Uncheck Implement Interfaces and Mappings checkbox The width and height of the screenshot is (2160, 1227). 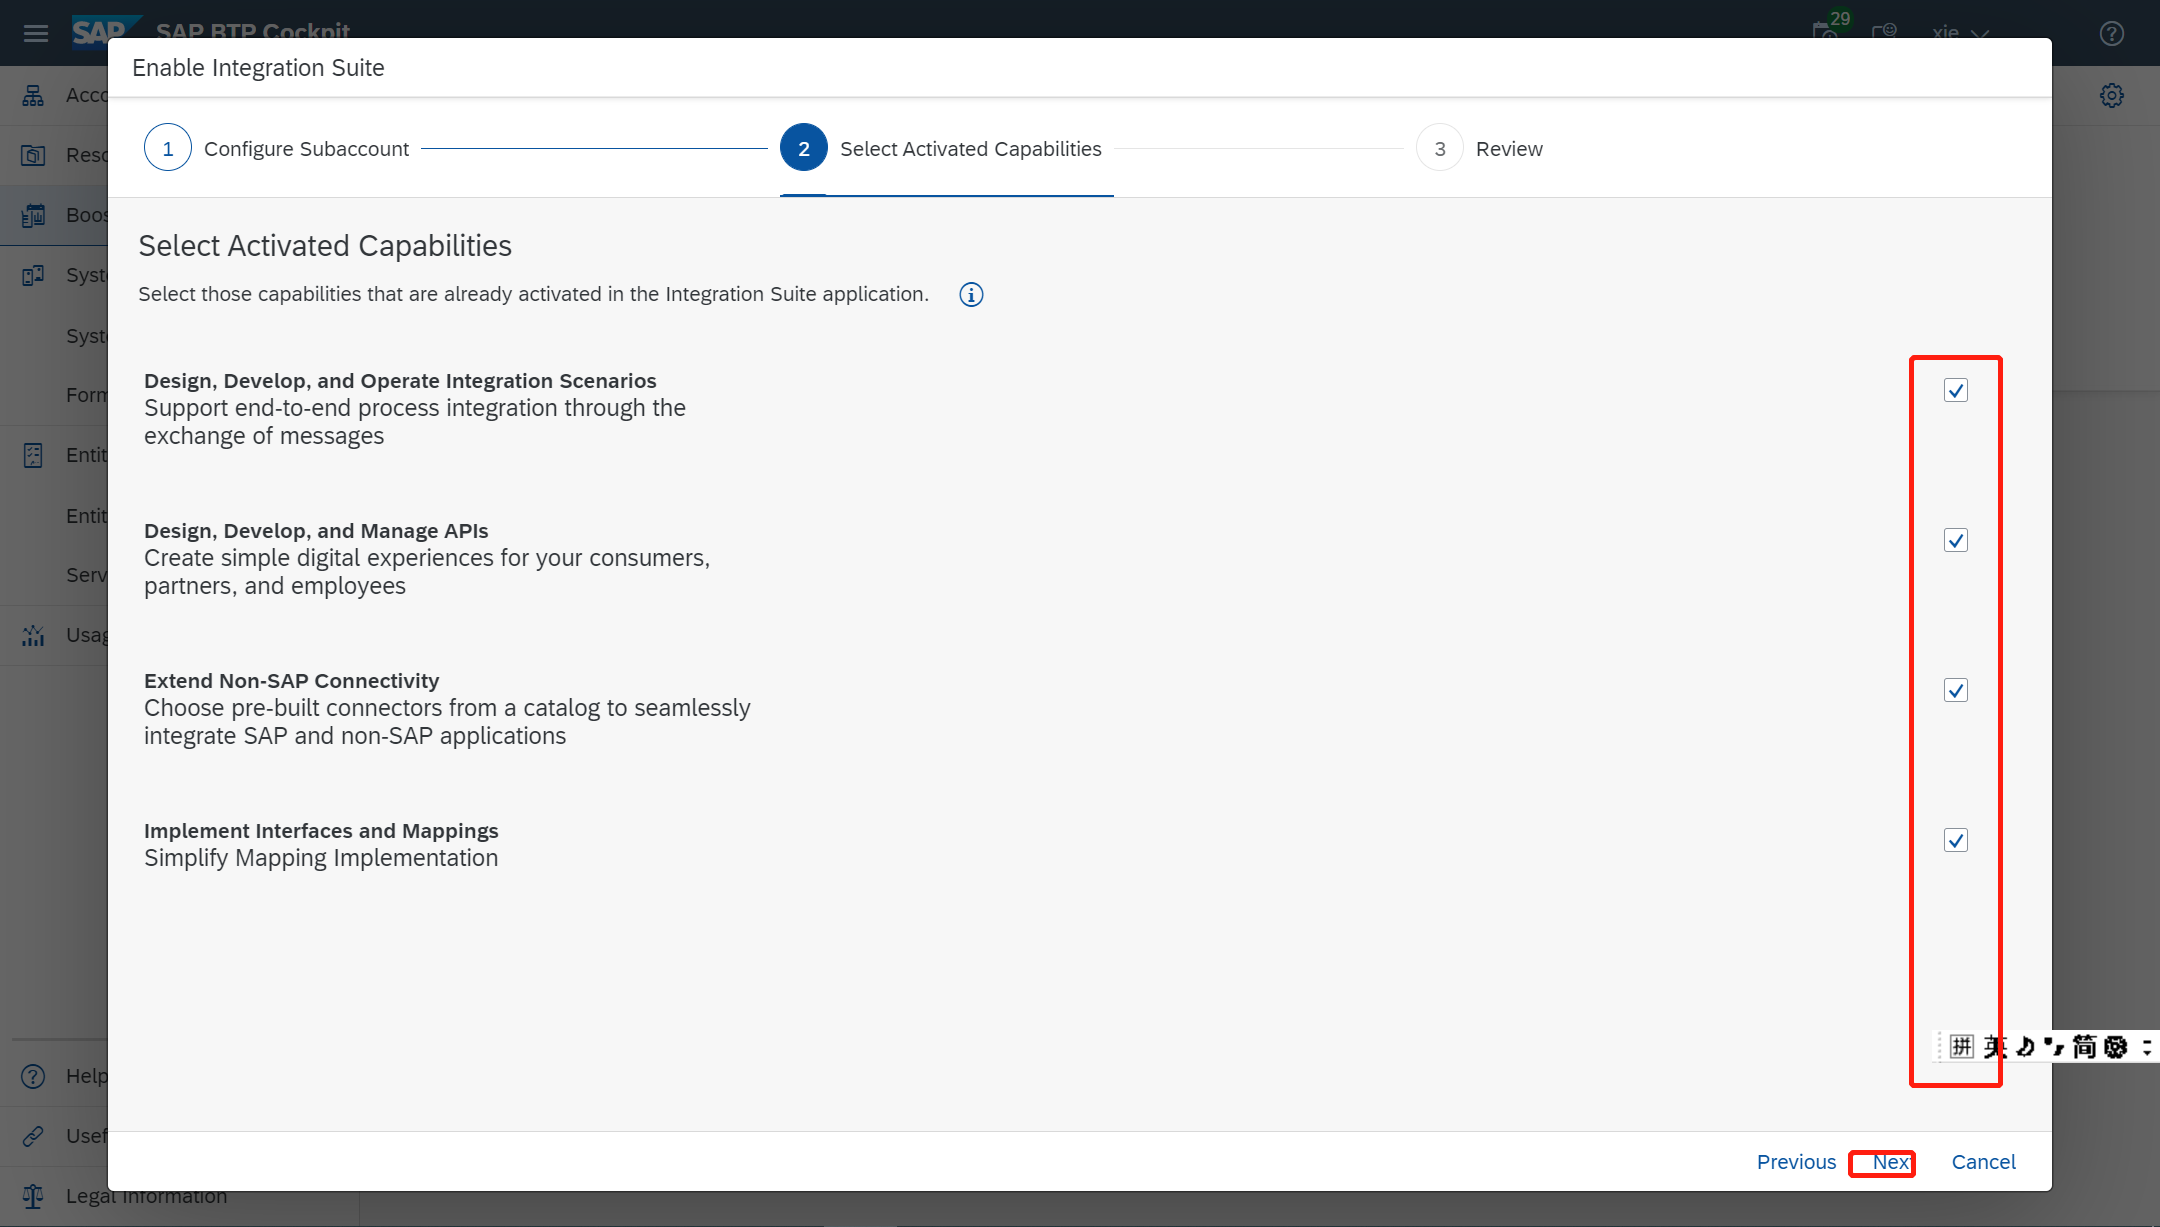(1956, 840)
